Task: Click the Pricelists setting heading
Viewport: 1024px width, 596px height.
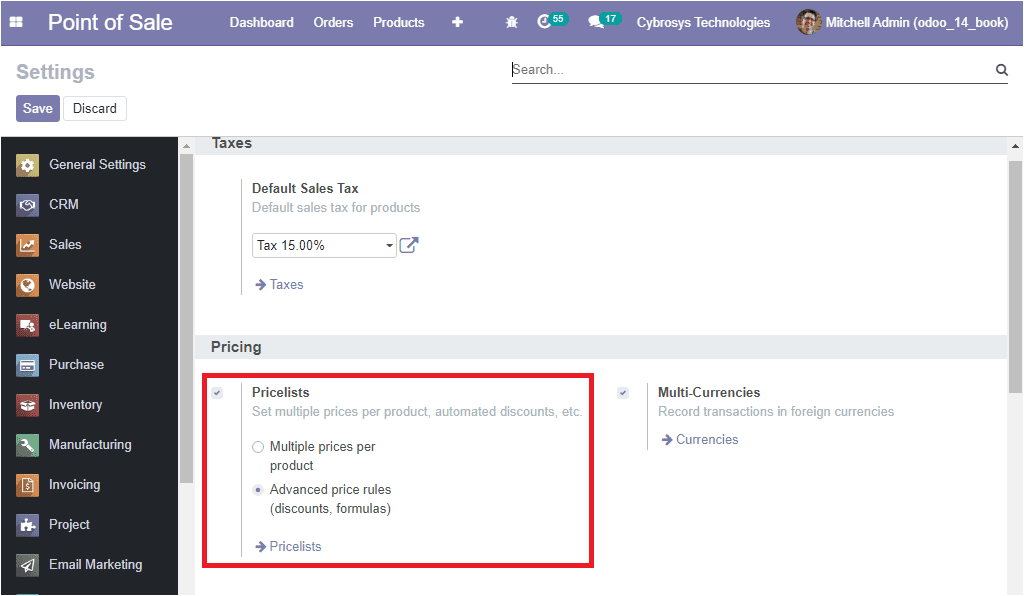Action: point(281,393)
